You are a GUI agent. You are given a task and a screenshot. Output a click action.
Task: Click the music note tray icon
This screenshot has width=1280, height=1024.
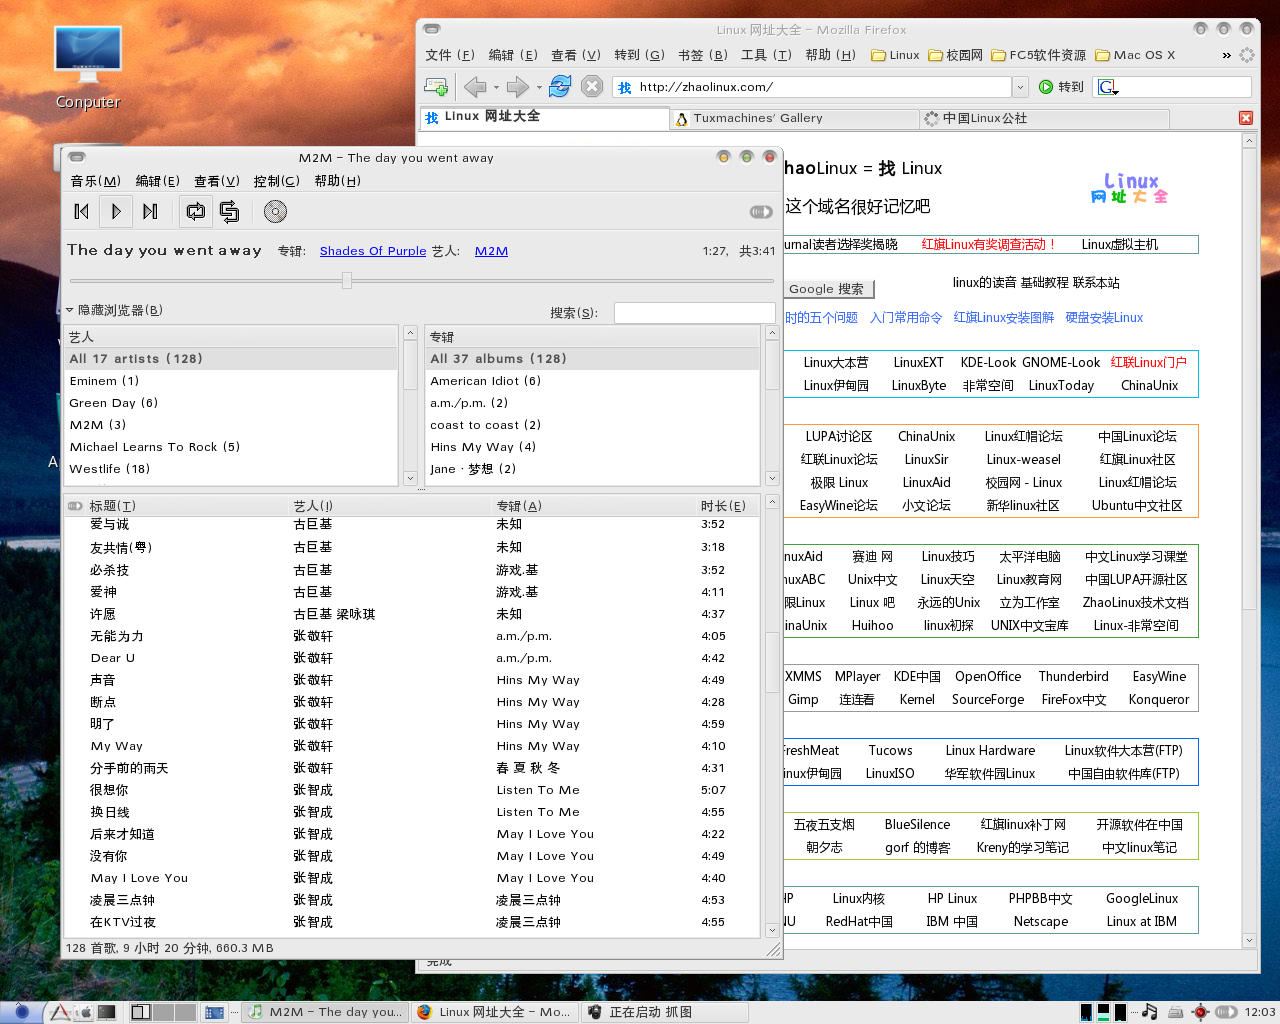tap(1150, 1012)
